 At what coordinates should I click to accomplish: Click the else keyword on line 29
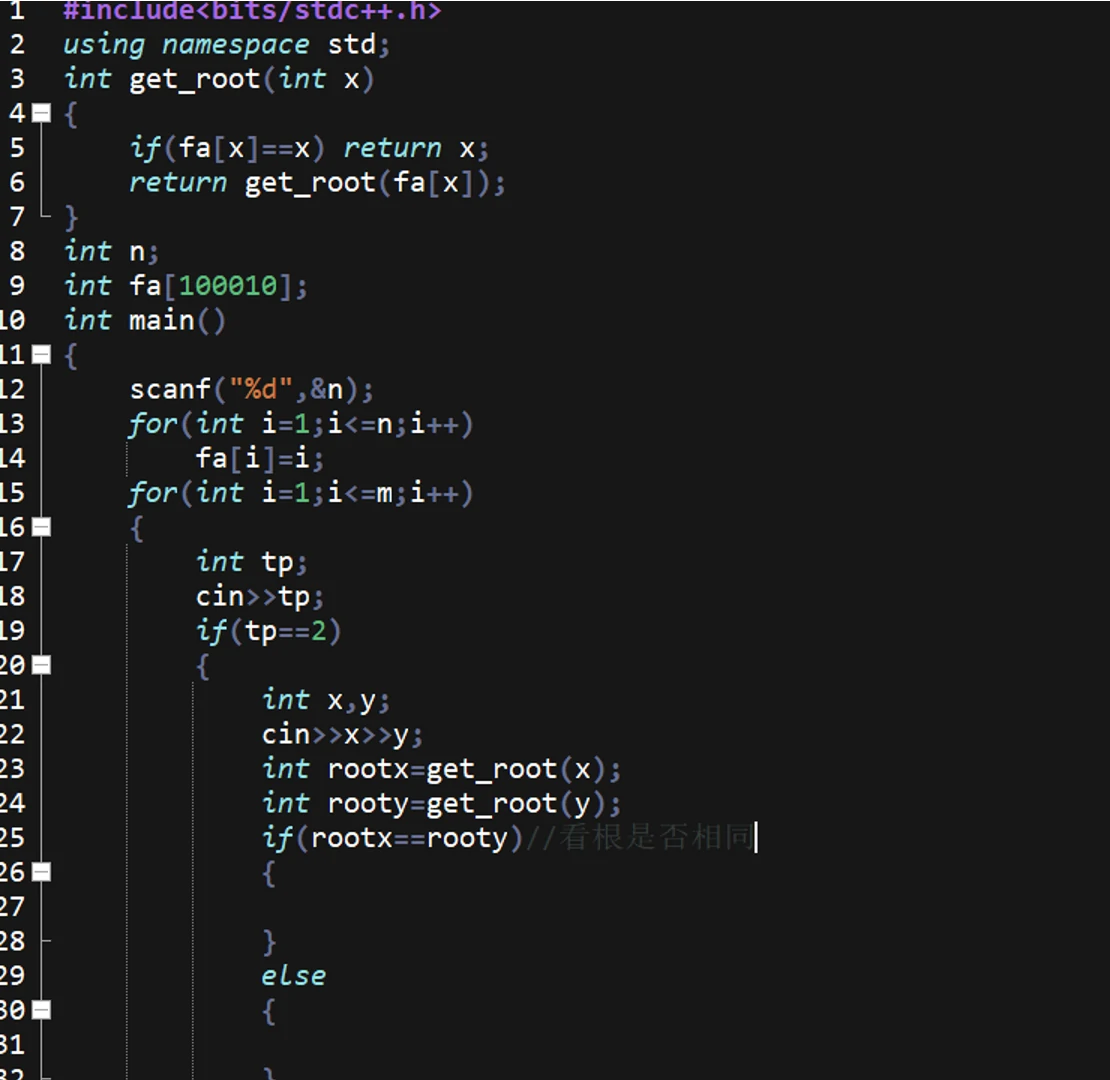(x=293, y=975)
